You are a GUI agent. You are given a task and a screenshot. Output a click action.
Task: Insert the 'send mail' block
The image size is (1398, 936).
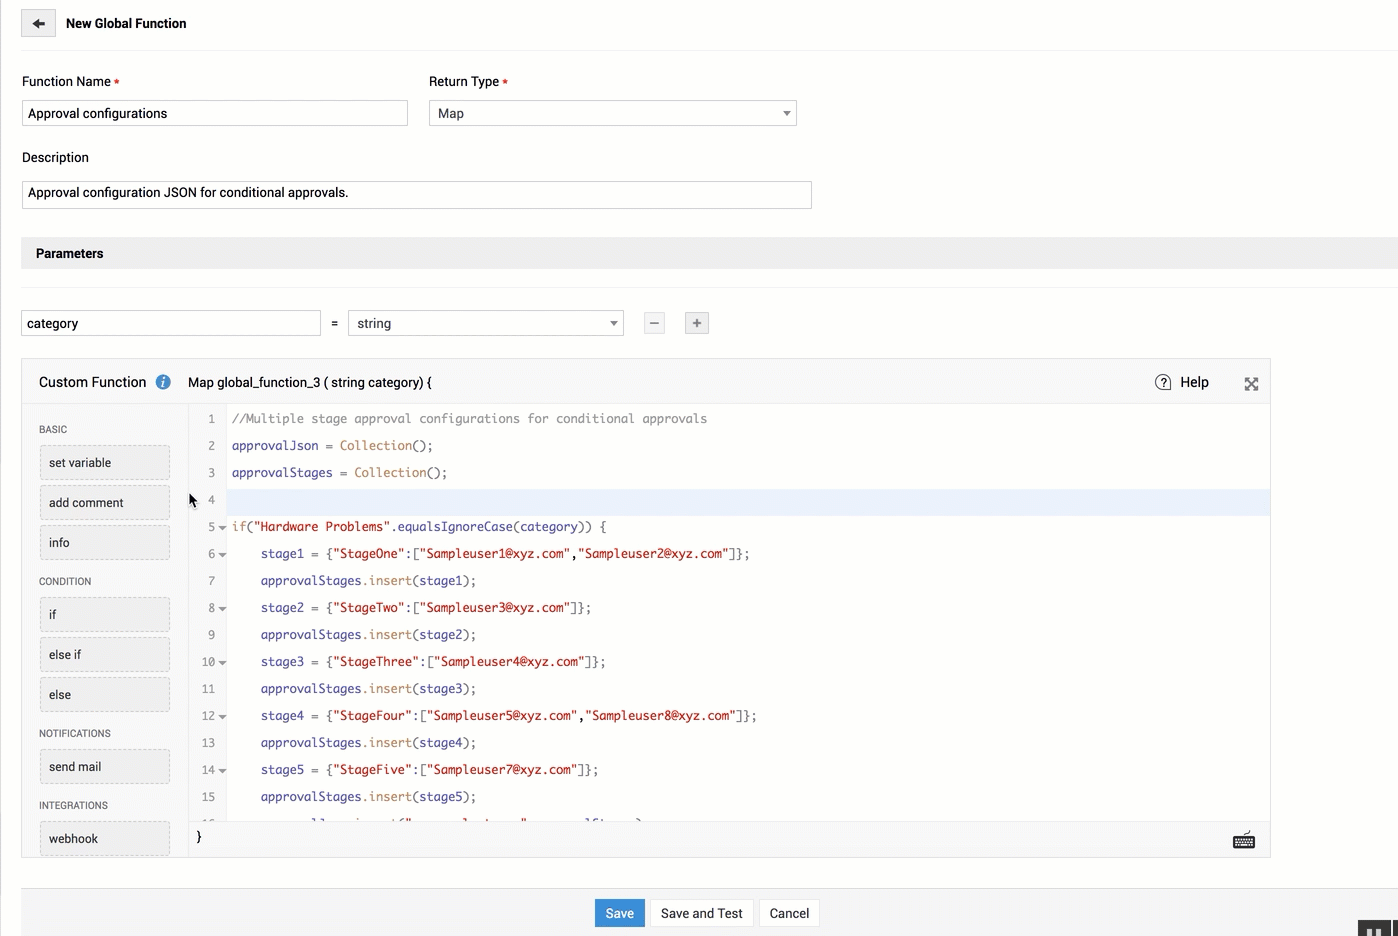[x=104, y=767]
